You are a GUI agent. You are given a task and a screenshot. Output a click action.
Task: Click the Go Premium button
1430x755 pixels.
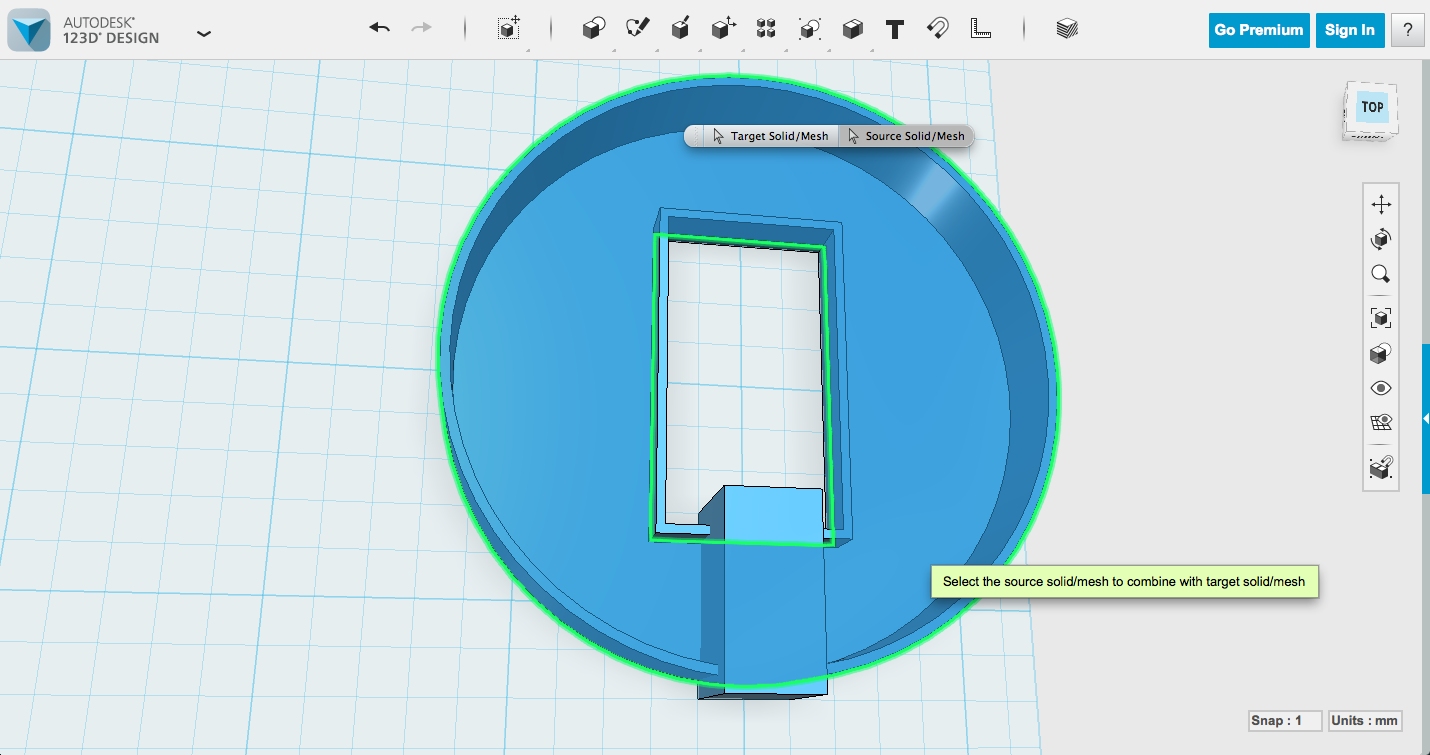[x=1258, y=30]
